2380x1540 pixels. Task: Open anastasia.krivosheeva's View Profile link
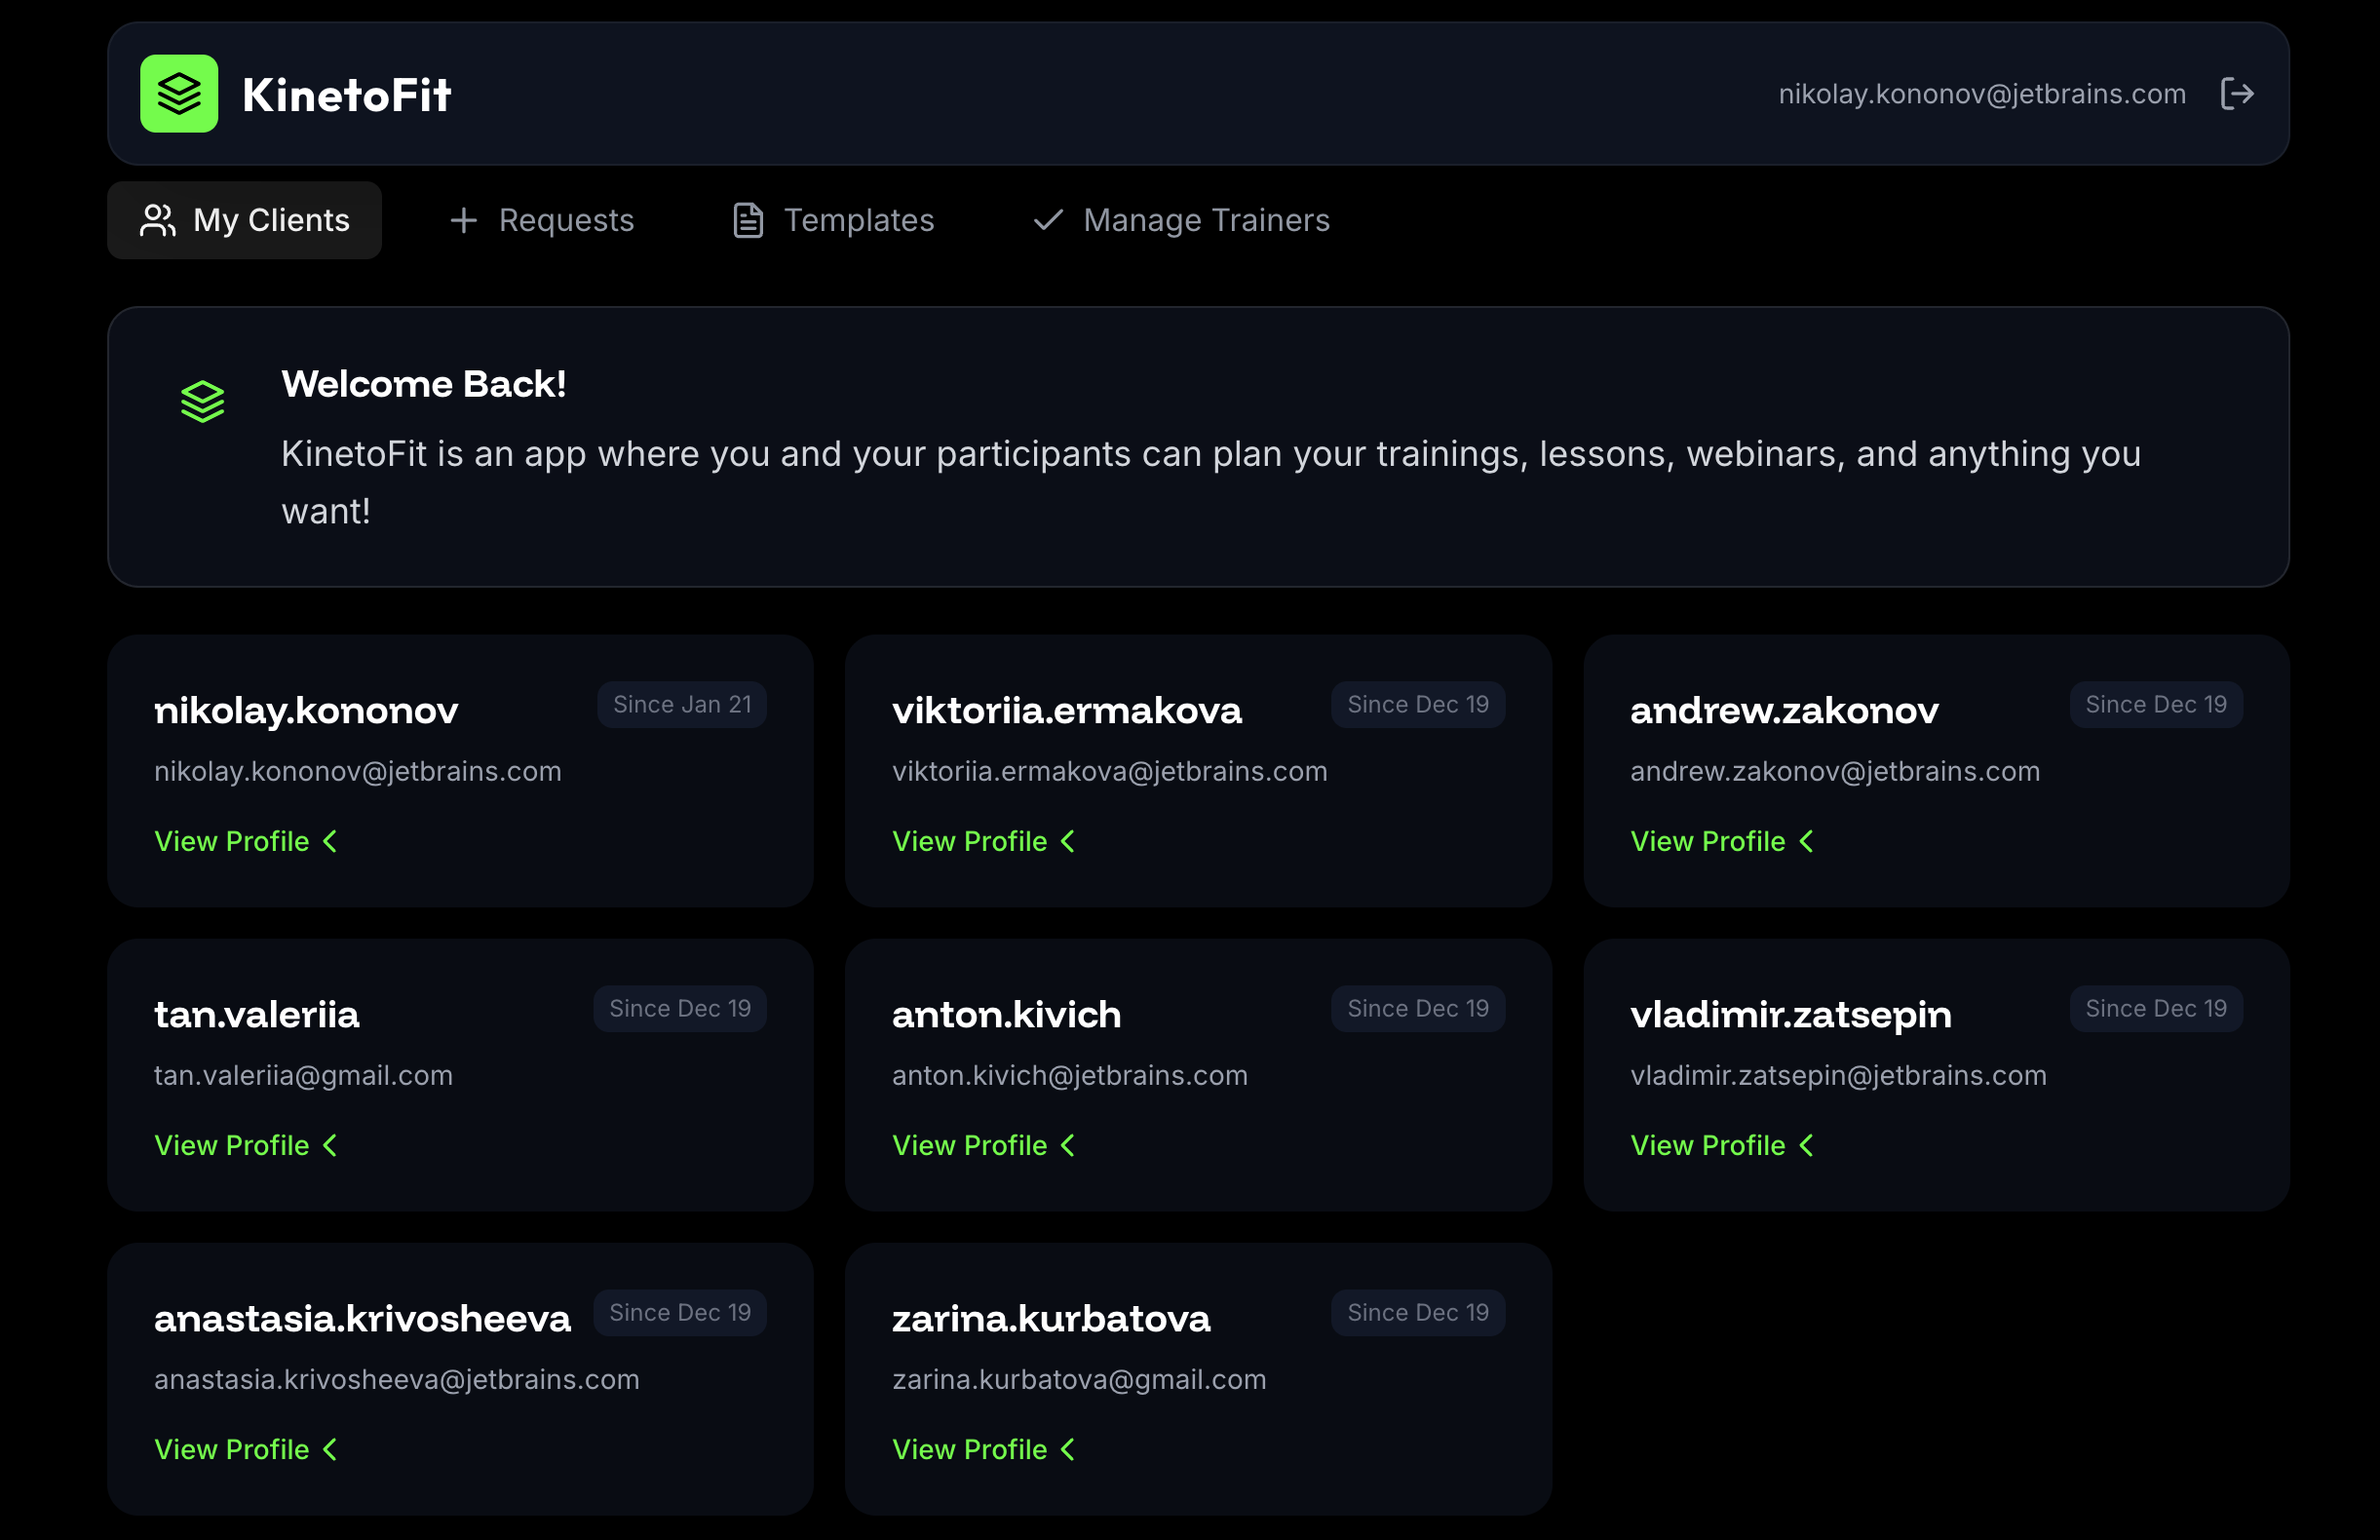pos(231,1449)
